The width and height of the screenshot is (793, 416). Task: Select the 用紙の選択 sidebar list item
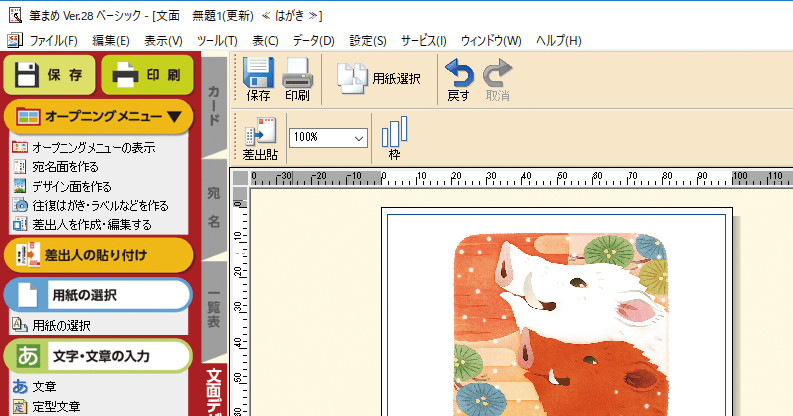(61, 326)
